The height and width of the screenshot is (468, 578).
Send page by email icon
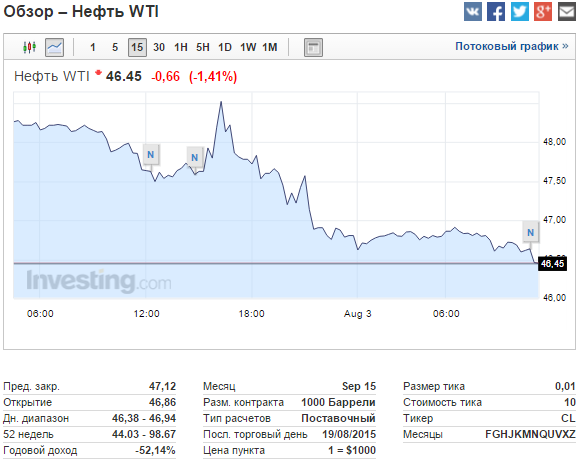(567, 11)
